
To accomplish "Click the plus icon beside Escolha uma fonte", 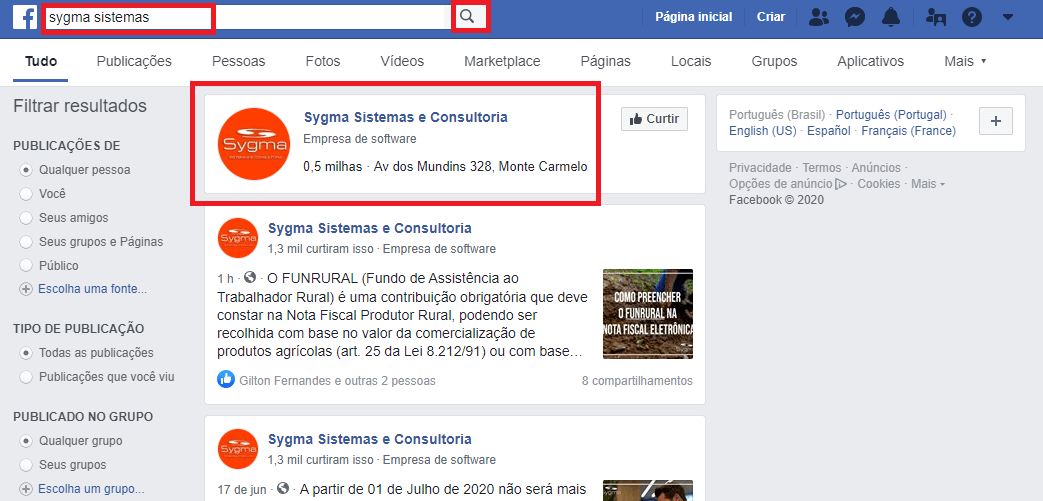I will click(x=26, y=289).
